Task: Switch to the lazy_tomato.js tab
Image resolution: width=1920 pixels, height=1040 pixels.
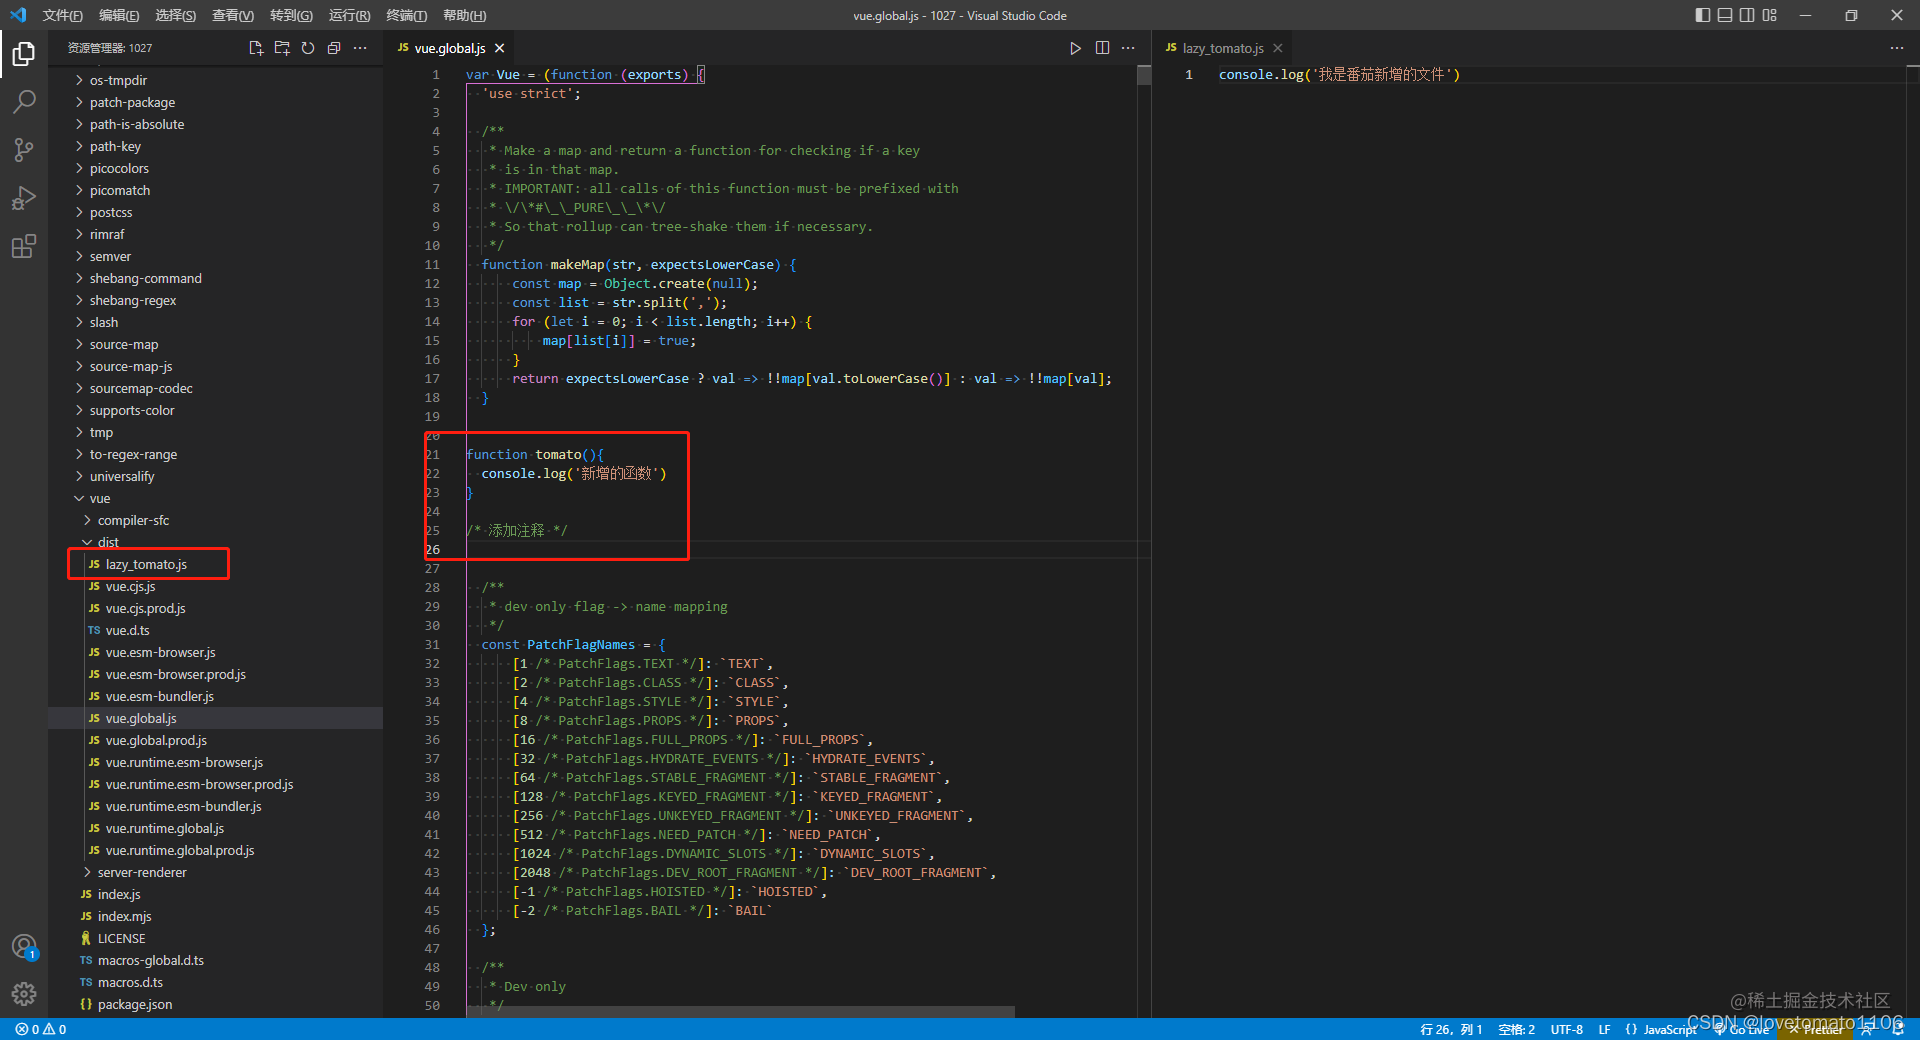Action: tap(1222, 48)
